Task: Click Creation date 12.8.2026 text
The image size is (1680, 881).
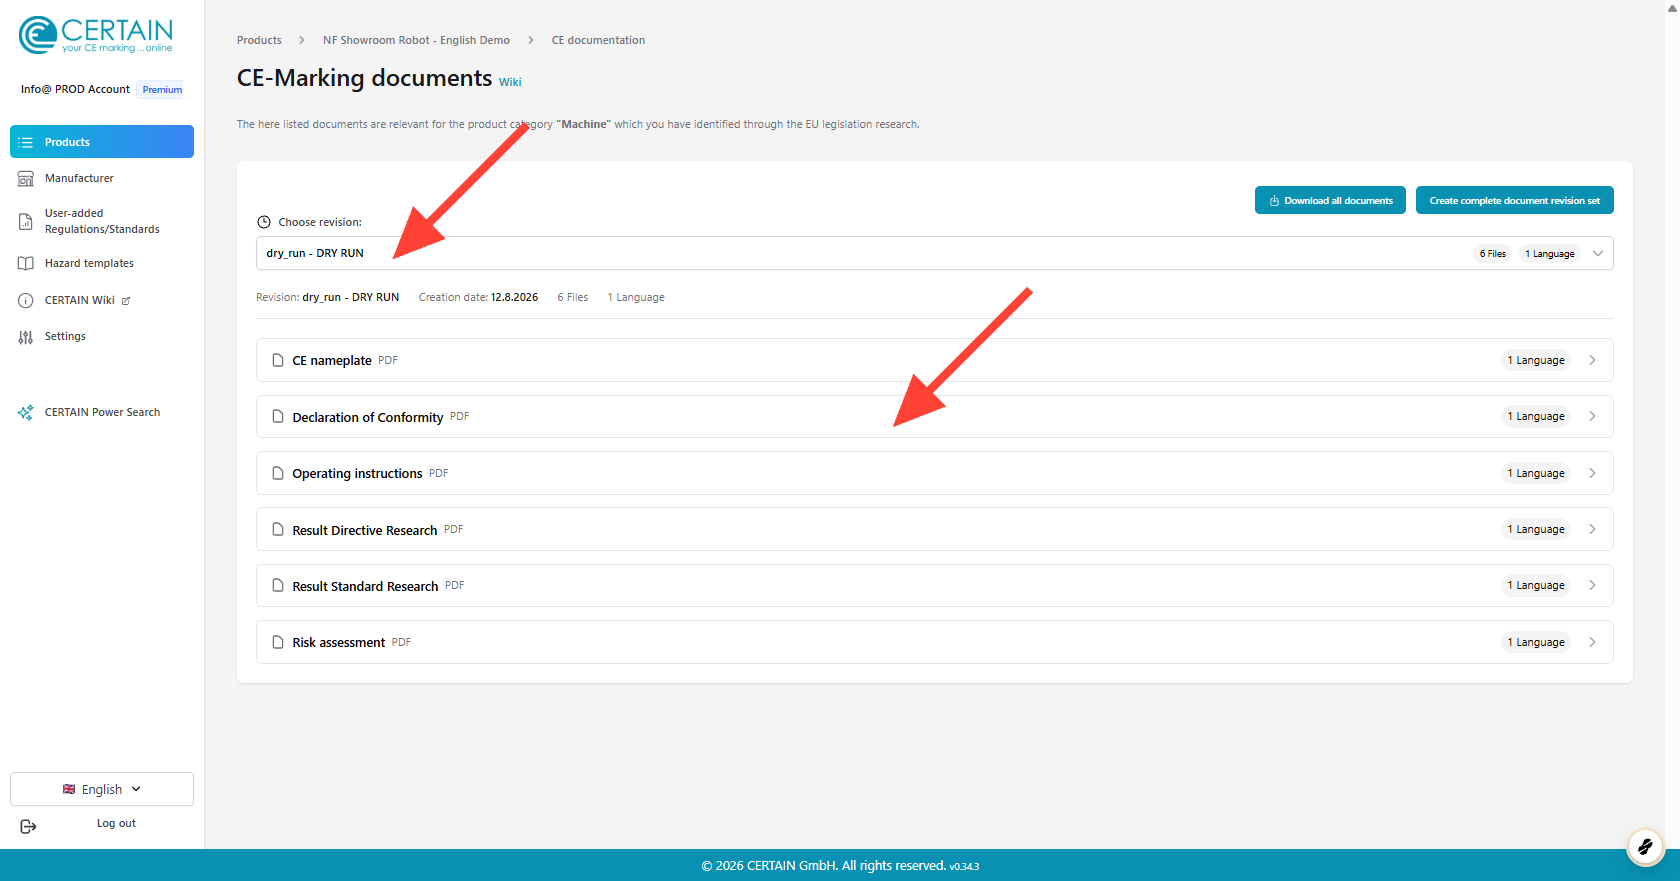Action: coord(478,297)
